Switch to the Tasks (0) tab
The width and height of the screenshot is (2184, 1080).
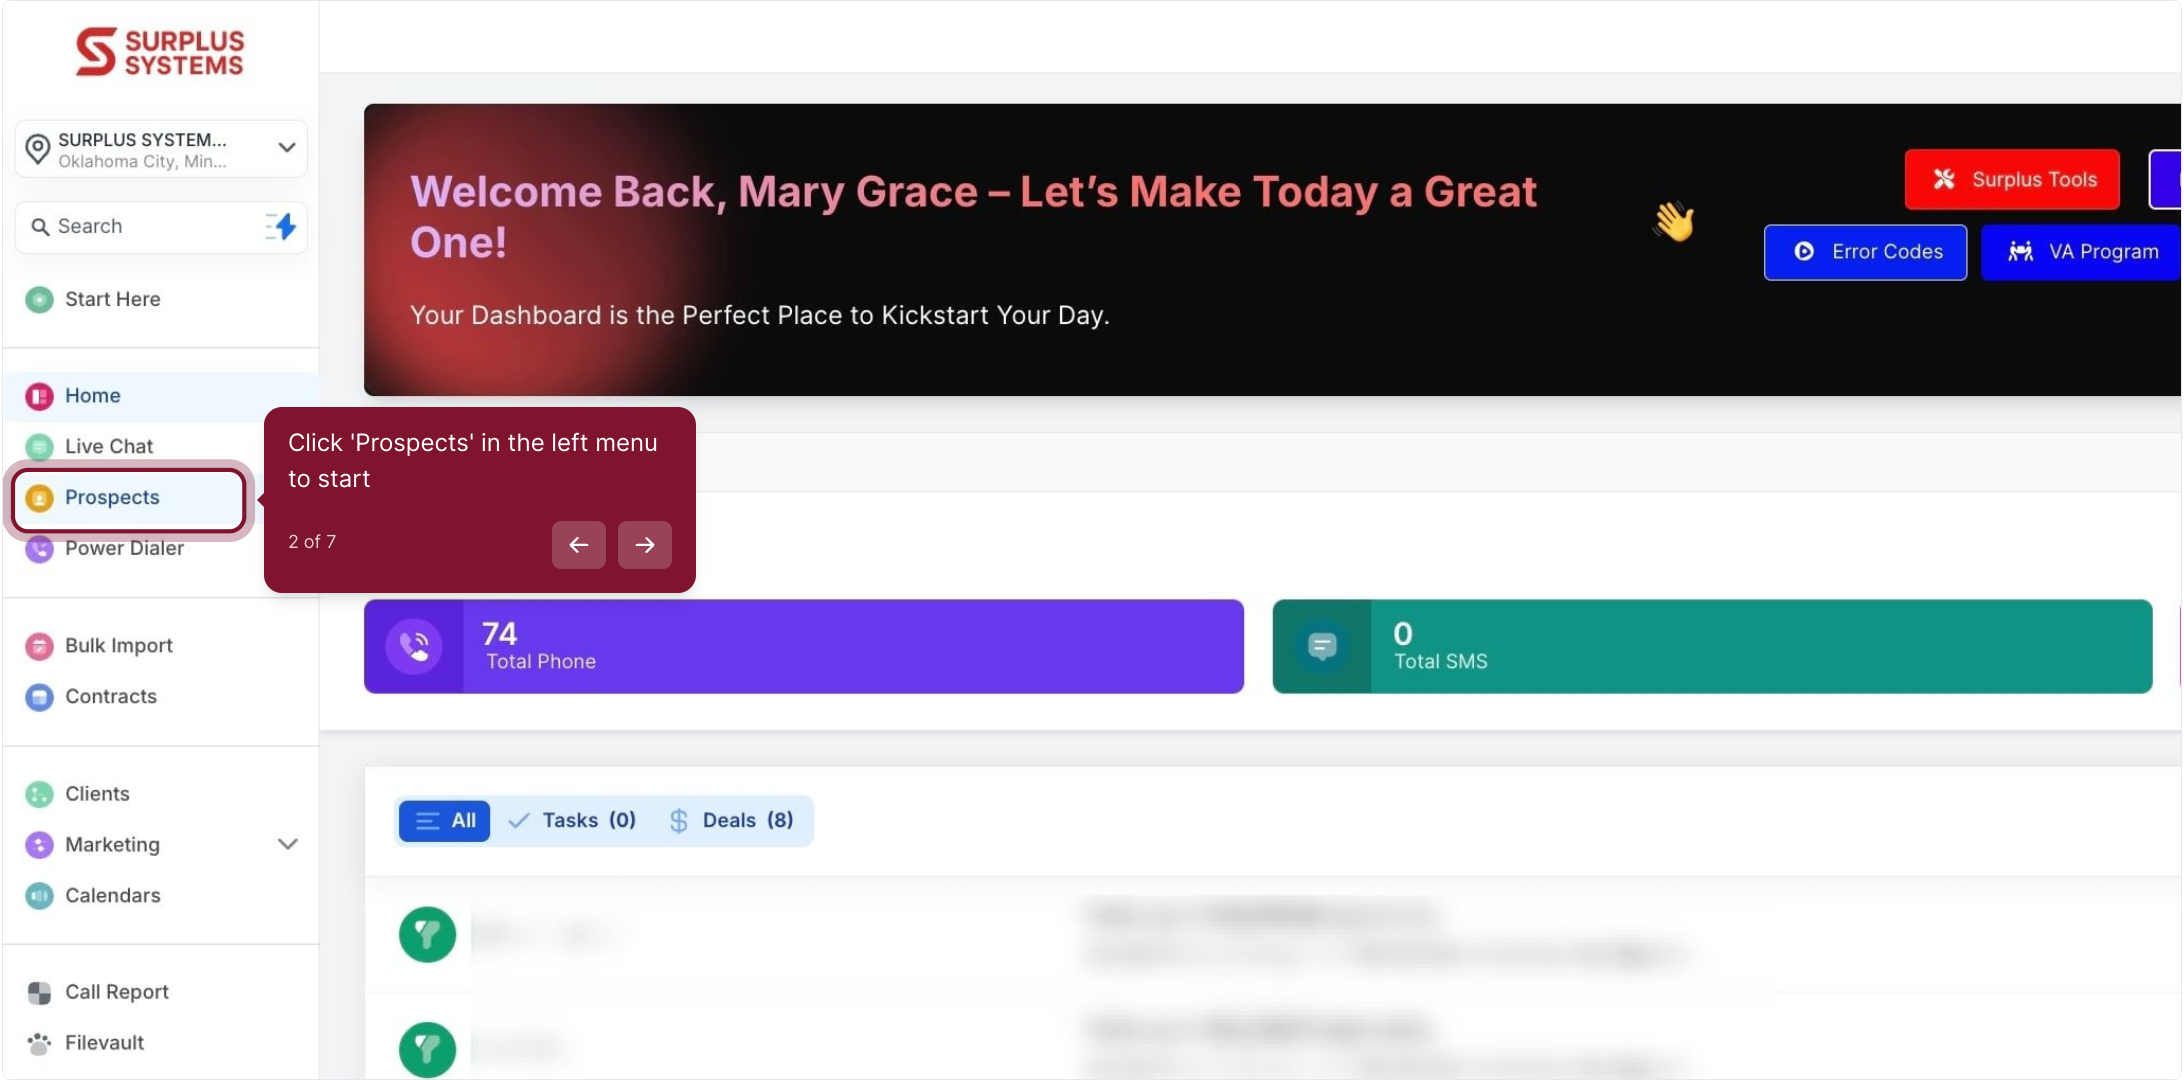pyautogui.click(x=573, y=821)
